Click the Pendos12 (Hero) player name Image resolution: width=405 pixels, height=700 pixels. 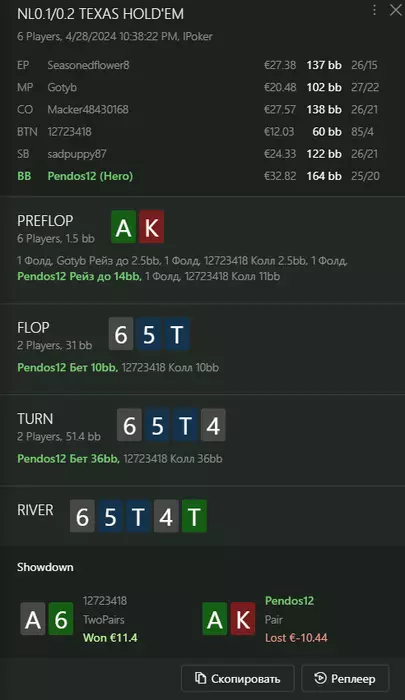click(90, 176)
